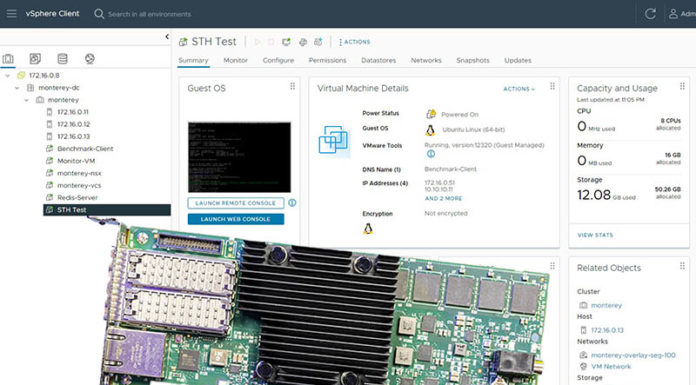Click the launch console toolbar icon
Image resolution: width=696 pixels, height=385 pixels.
pyautogui.click(x=286, y=42)
